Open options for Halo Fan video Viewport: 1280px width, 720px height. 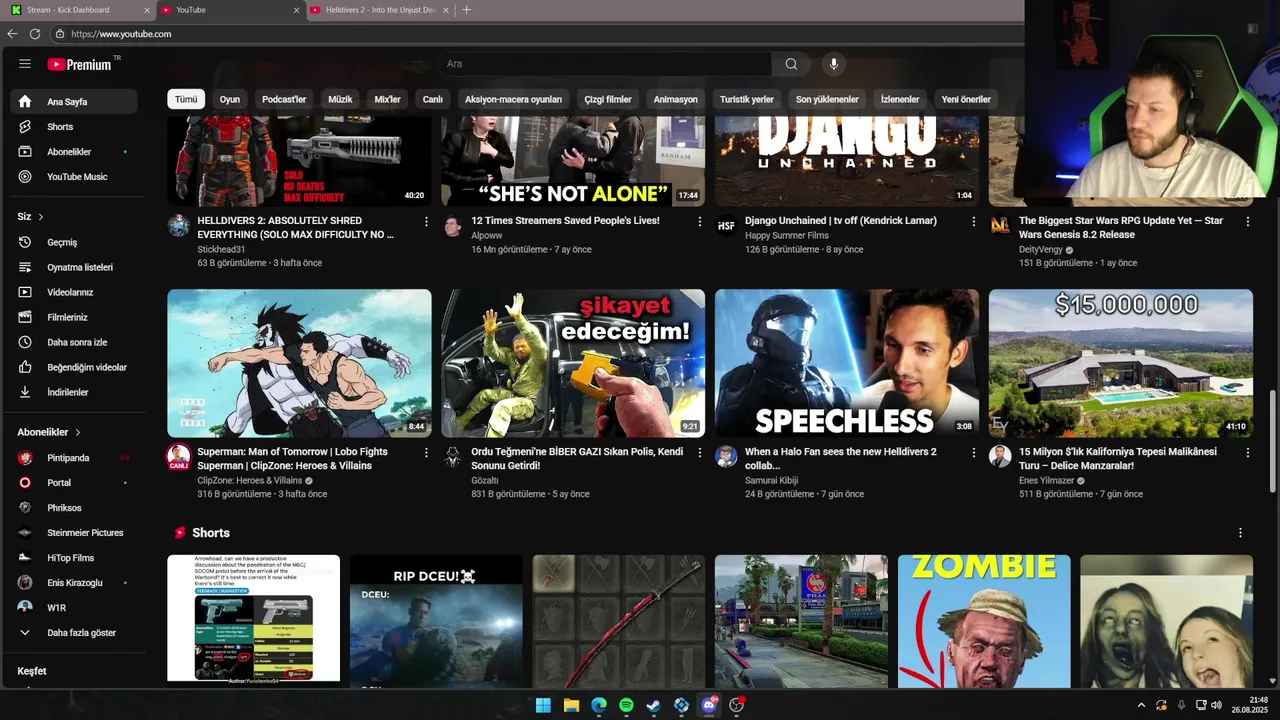click(x=974, y=452)
